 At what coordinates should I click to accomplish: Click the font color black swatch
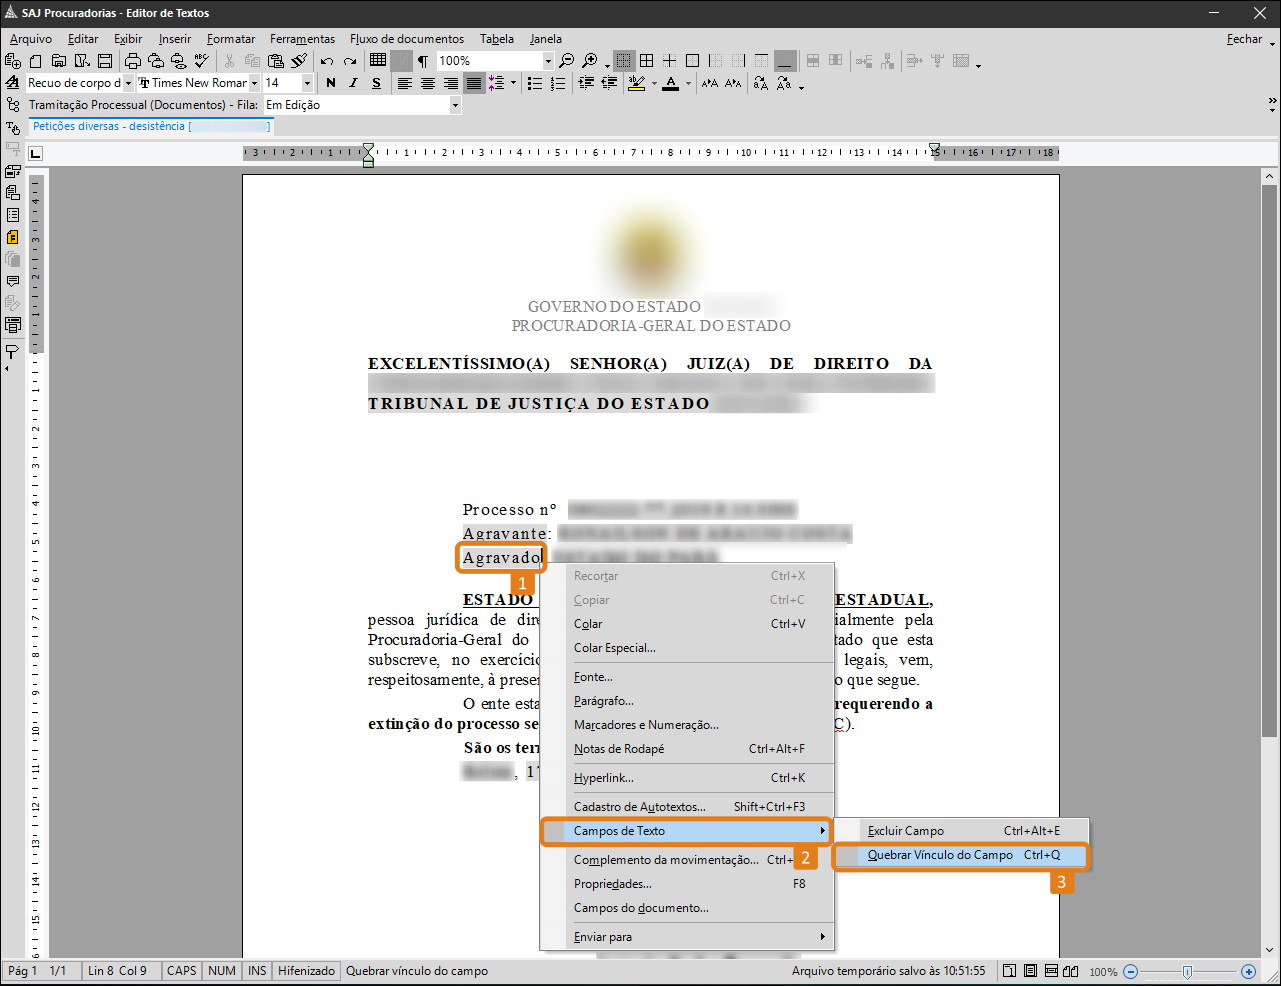tap(671, 84)
